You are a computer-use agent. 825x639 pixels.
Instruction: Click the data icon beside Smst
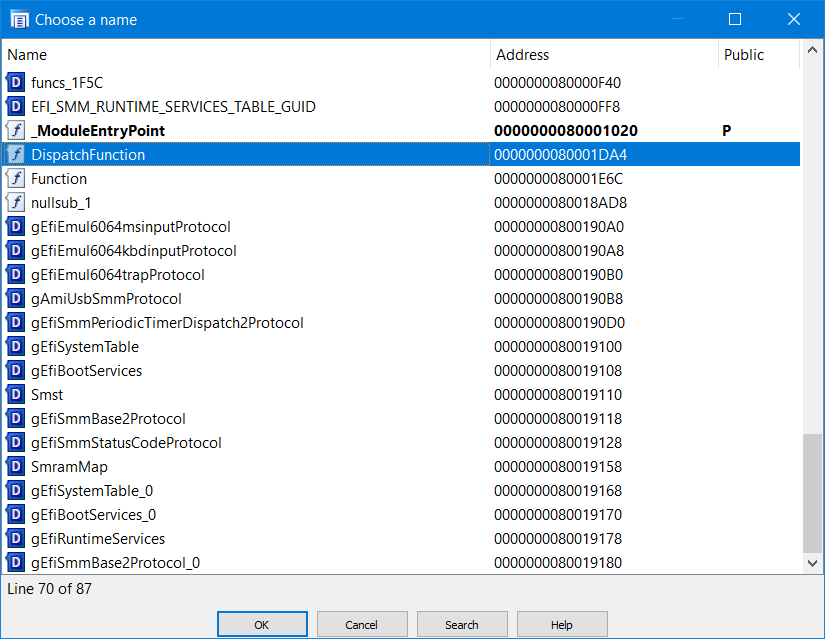pyautogui.click(x=16, y=394)
